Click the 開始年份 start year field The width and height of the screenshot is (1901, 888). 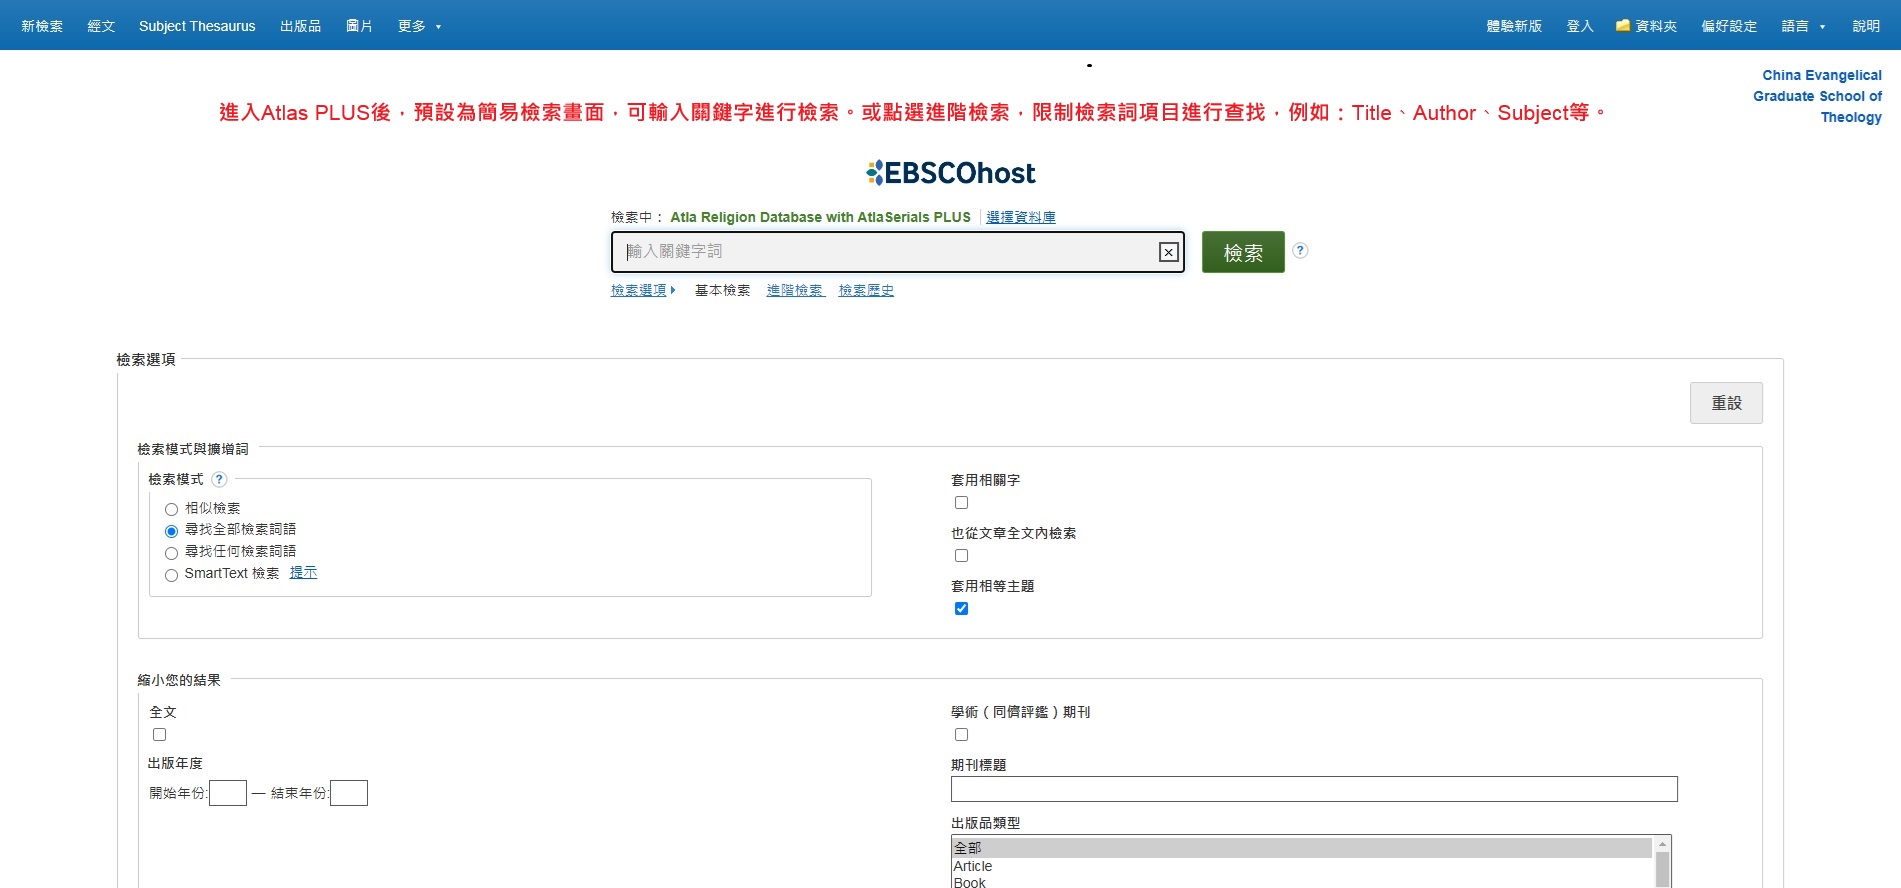pos(228,793)
